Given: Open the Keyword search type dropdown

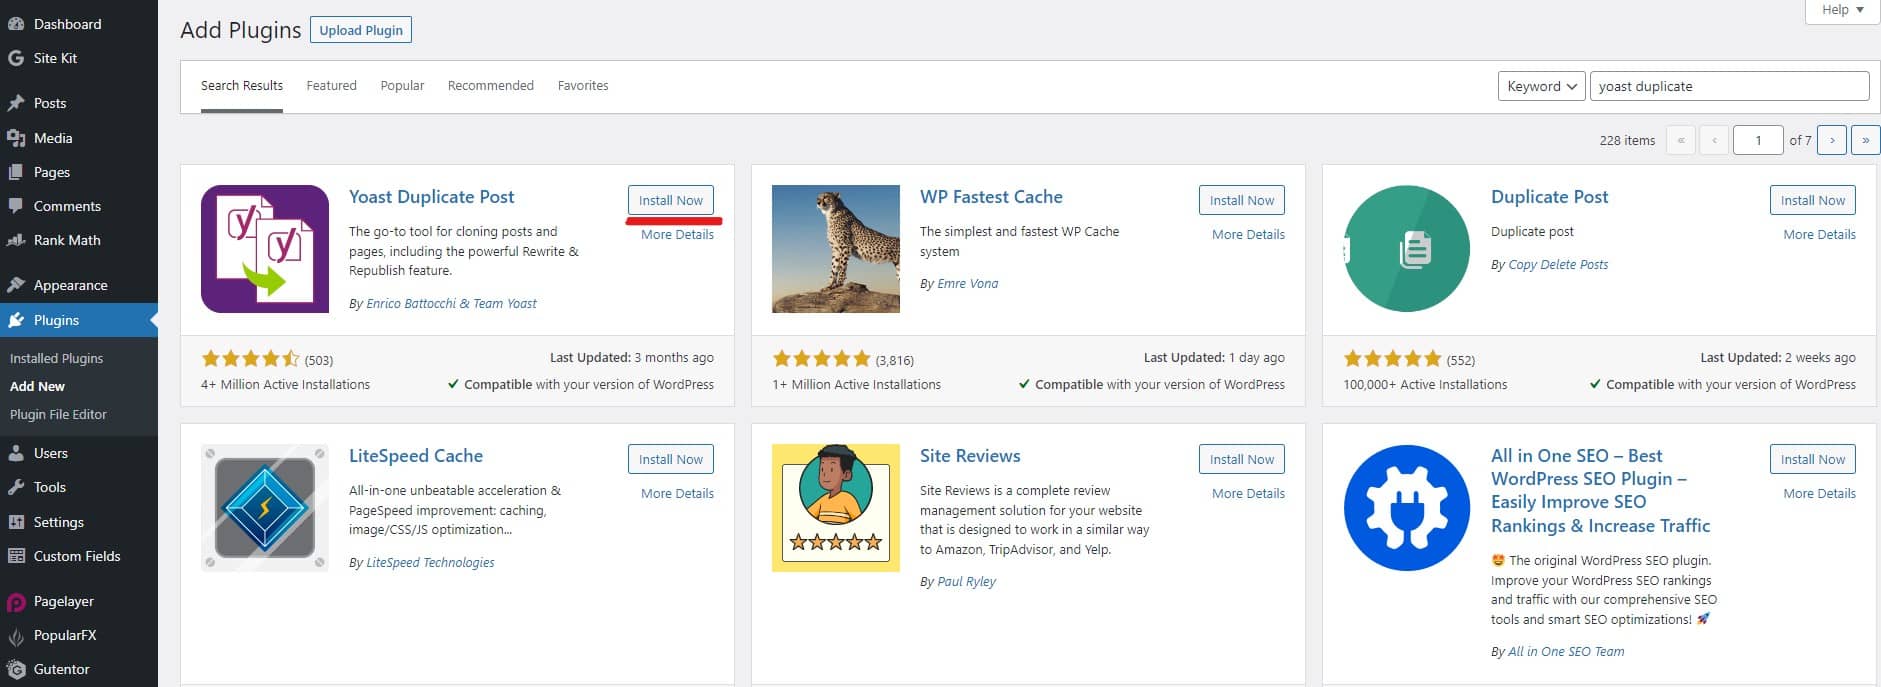Looking at the screenshot, I should [1541, 86].
